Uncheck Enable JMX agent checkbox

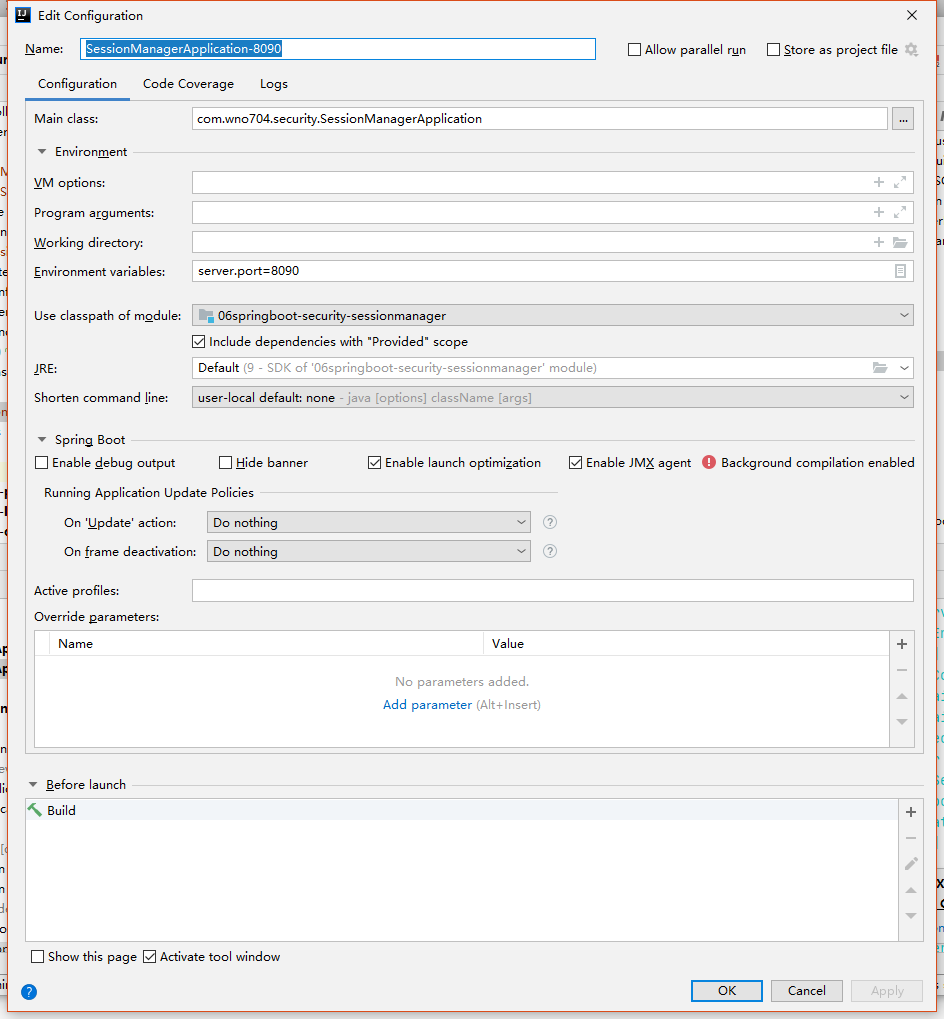tap(575, 463)
